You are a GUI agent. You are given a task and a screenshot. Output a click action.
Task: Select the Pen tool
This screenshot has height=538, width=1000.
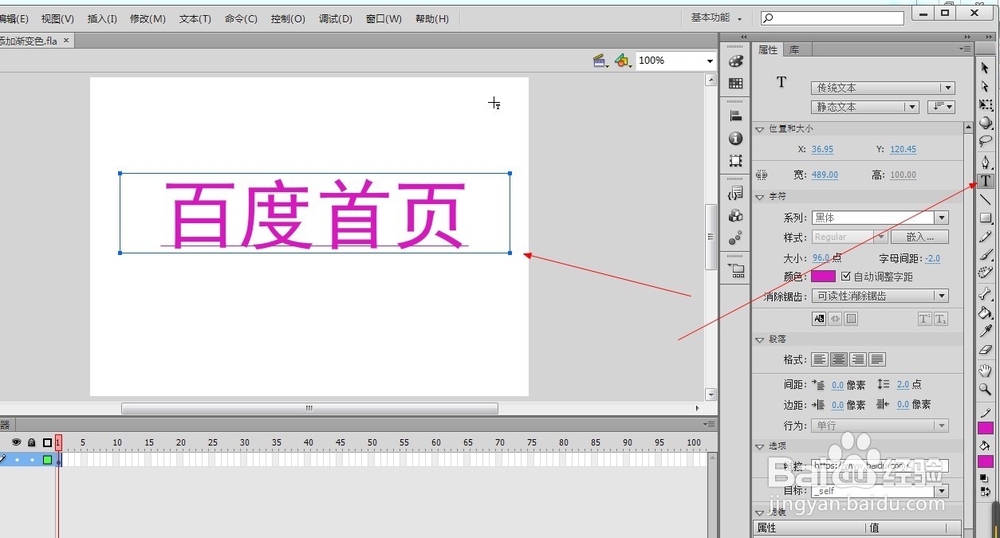(985, 162)
